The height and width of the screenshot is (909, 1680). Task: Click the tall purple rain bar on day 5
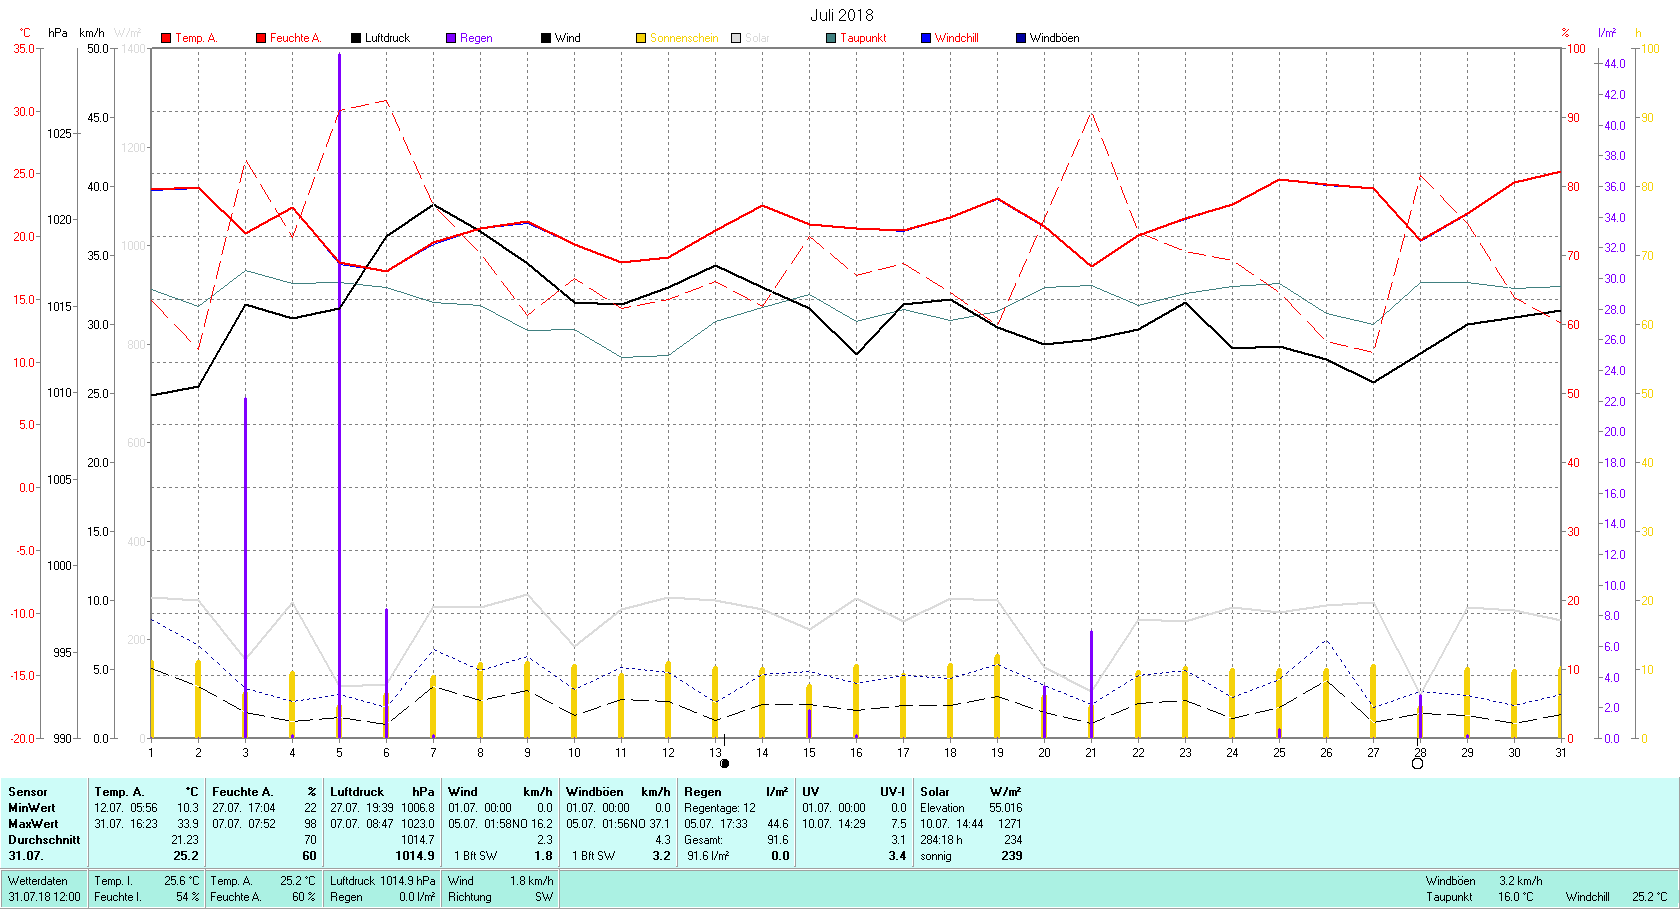pos(339,395)
